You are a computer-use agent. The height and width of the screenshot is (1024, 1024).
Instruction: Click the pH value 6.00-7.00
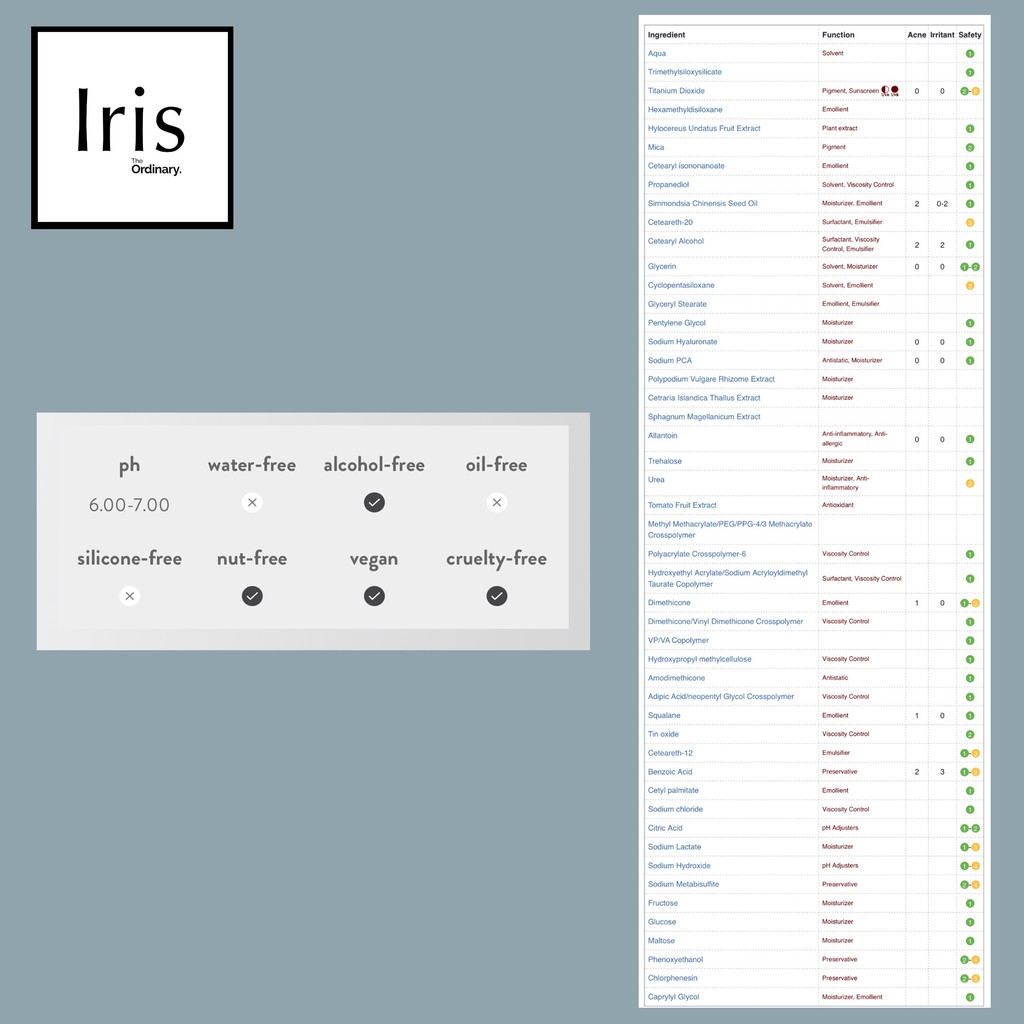click(129, 505)
